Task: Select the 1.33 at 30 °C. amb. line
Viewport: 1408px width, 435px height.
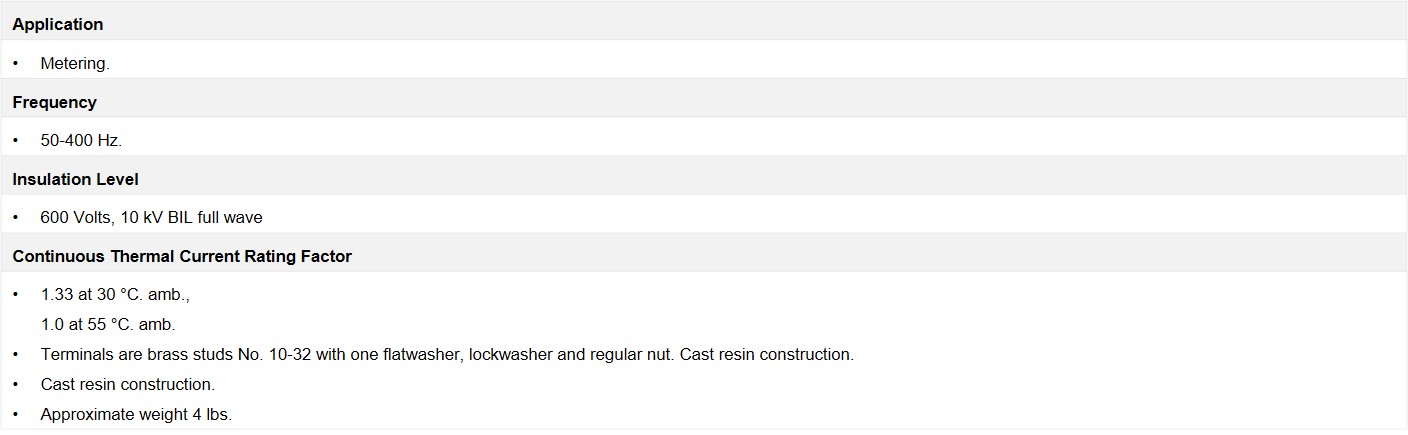Action: [x=115, y=295]
